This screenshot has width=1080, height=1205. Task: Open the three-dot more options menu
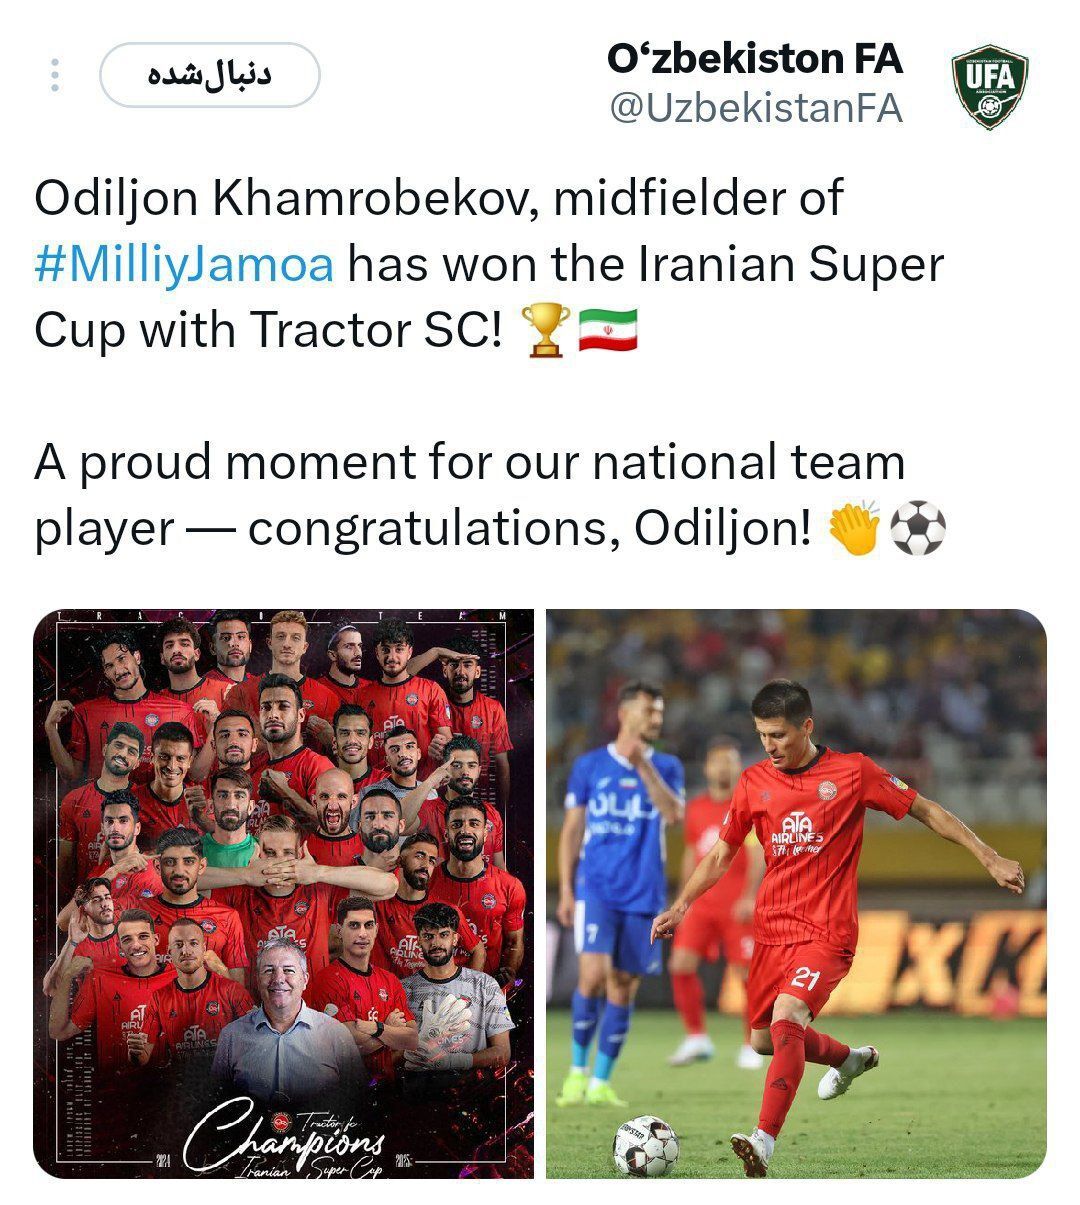click(55, 76)
